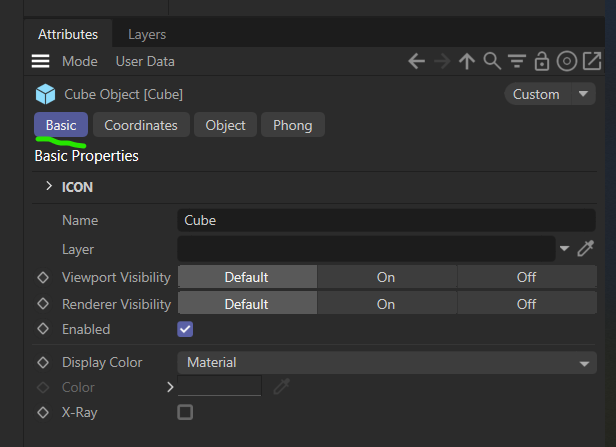
Task: Open the Custom mode dropdown
Action: point(549,94)
